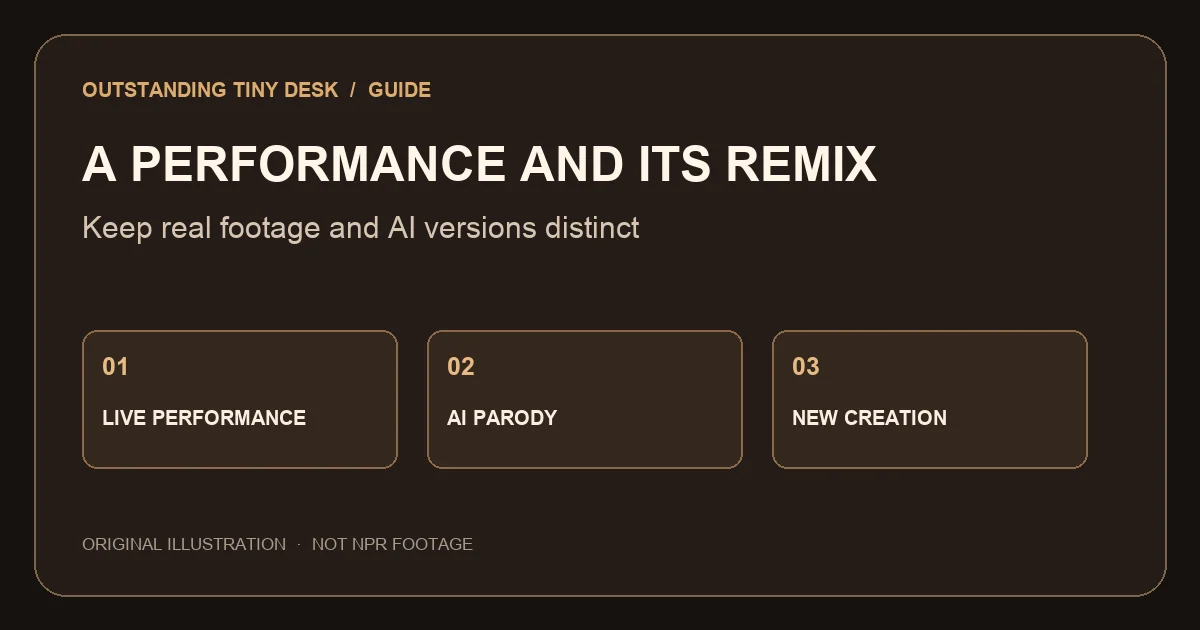Open the Live Performance card

click(x=240, y=399)
